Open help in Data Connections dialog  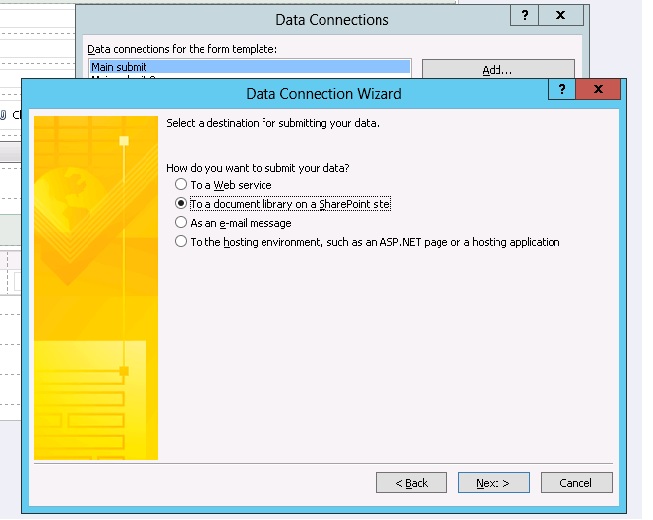coord(525,15)
